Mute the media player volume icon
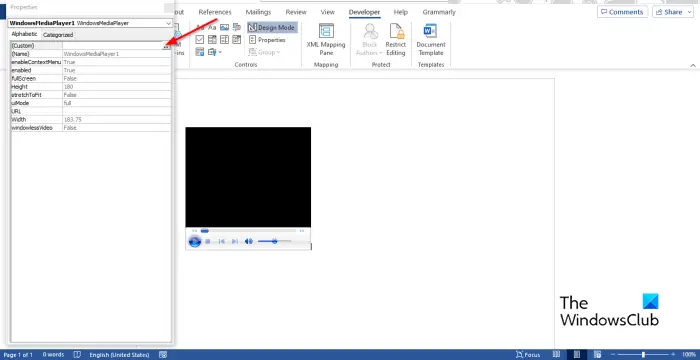Viewport: 700px width, 360px height. (x=249, y=241)
